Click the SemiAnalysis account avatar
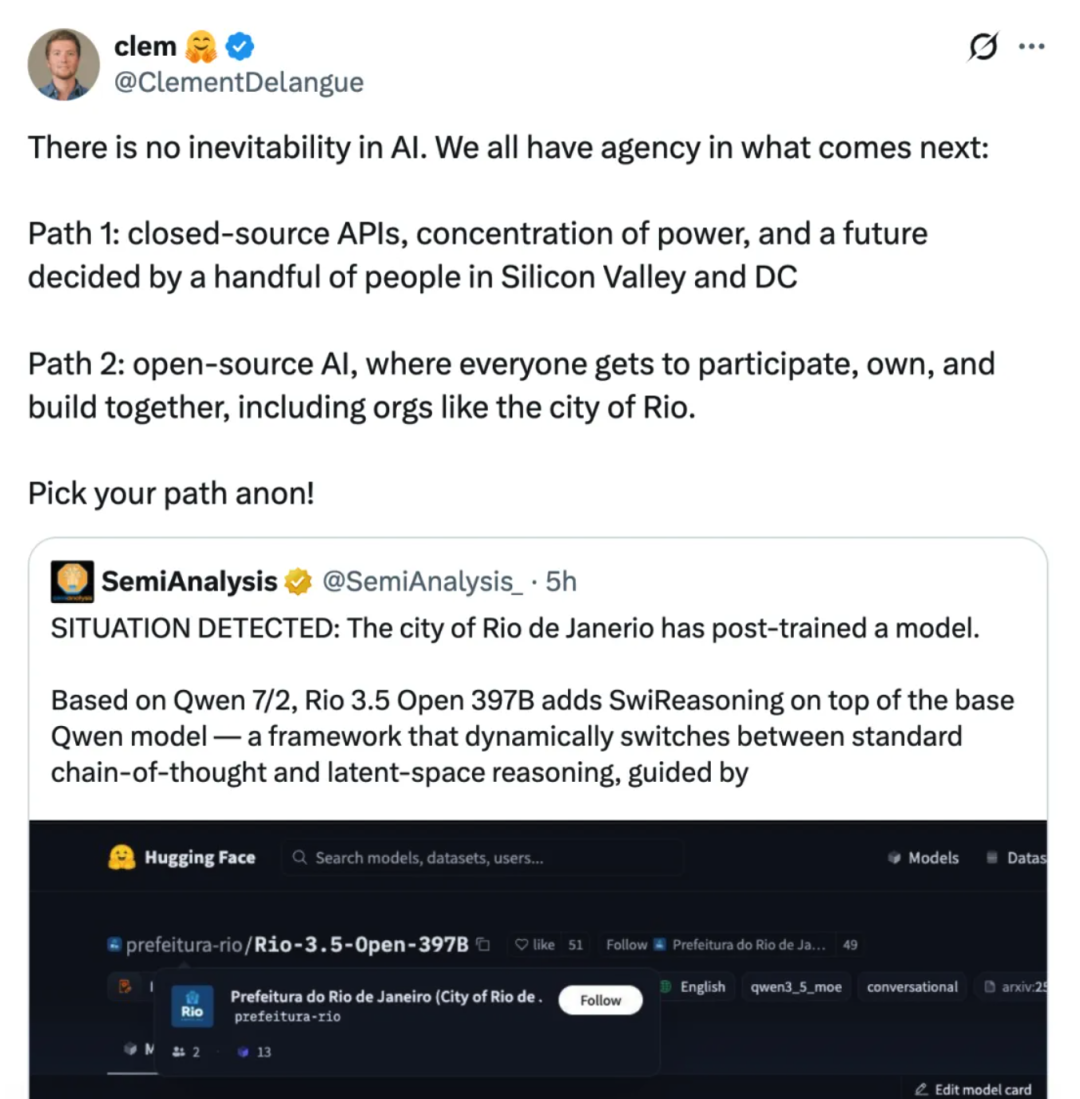Image resolution: width=1080 pixels, height=1099 pixels. tap(72, 581)
